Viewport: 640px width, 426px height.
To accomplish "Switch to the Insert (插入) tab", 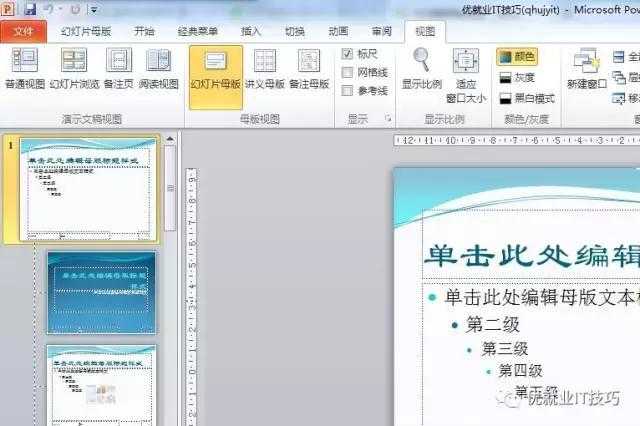I will tap(251, 31).
